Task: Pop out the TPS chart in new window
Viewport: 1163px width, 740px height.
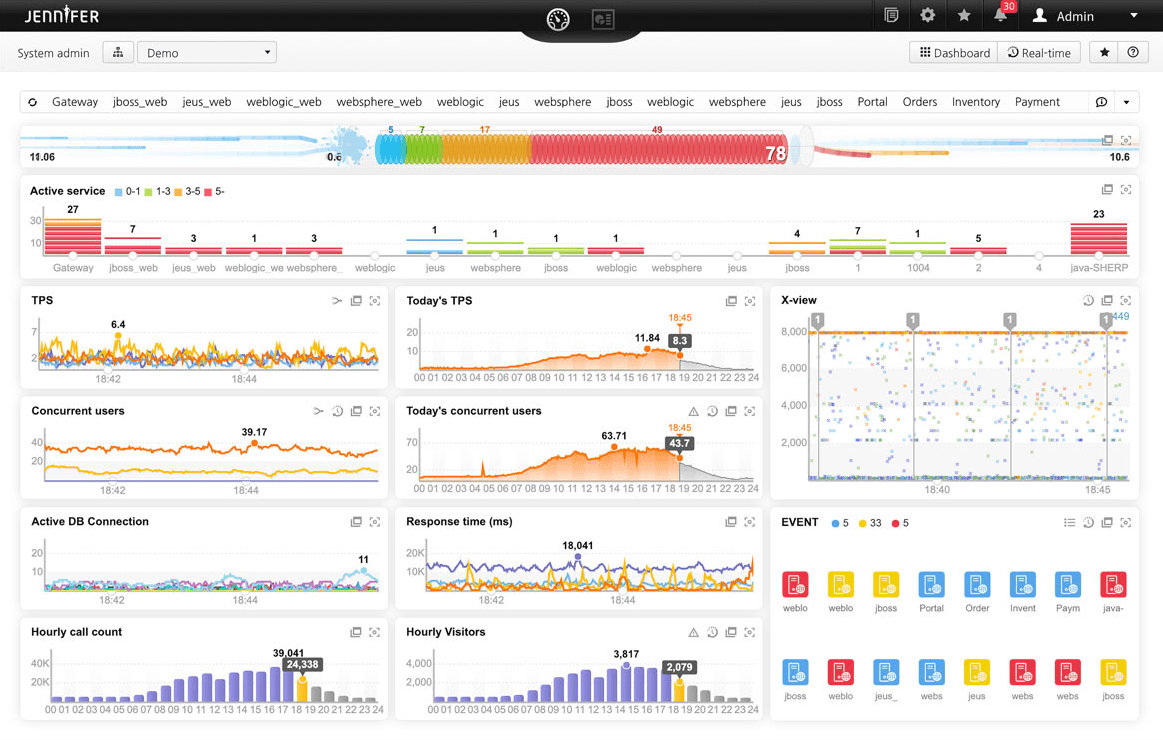Action: [x=356, y=301]
